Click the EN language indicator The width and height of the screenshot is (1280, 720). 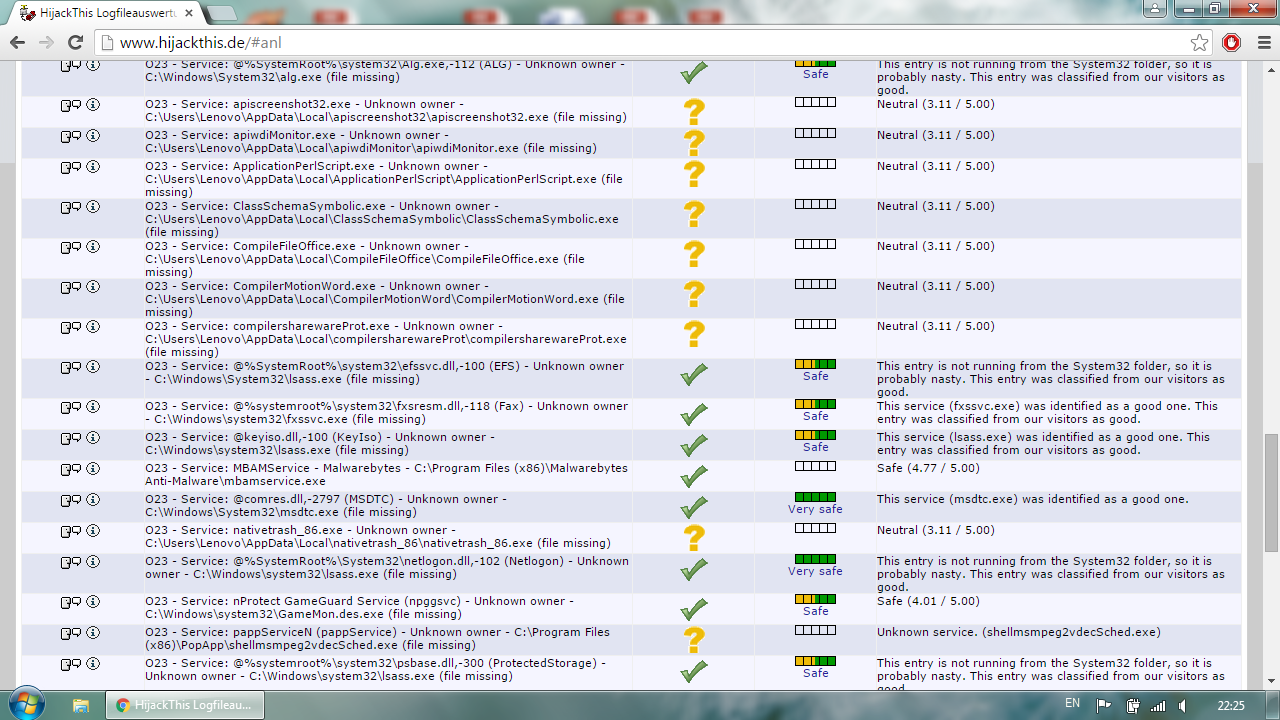(x=1072, y=704)
